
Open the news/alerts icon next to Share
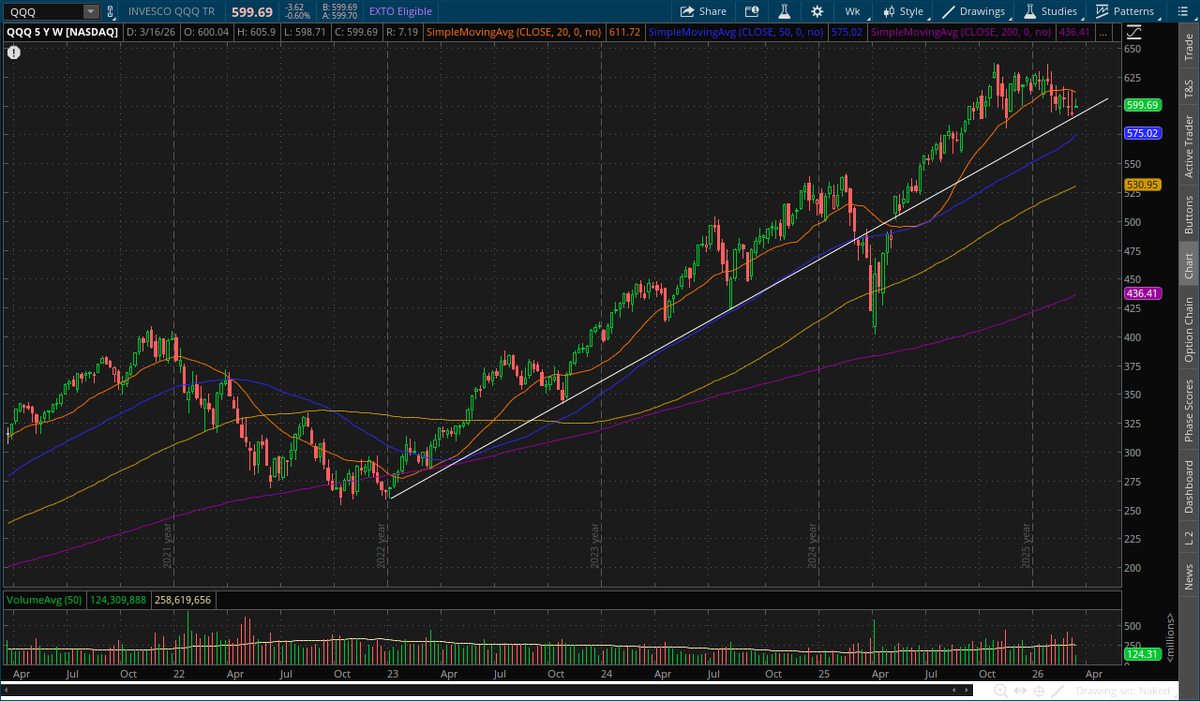tap(750, 11)
